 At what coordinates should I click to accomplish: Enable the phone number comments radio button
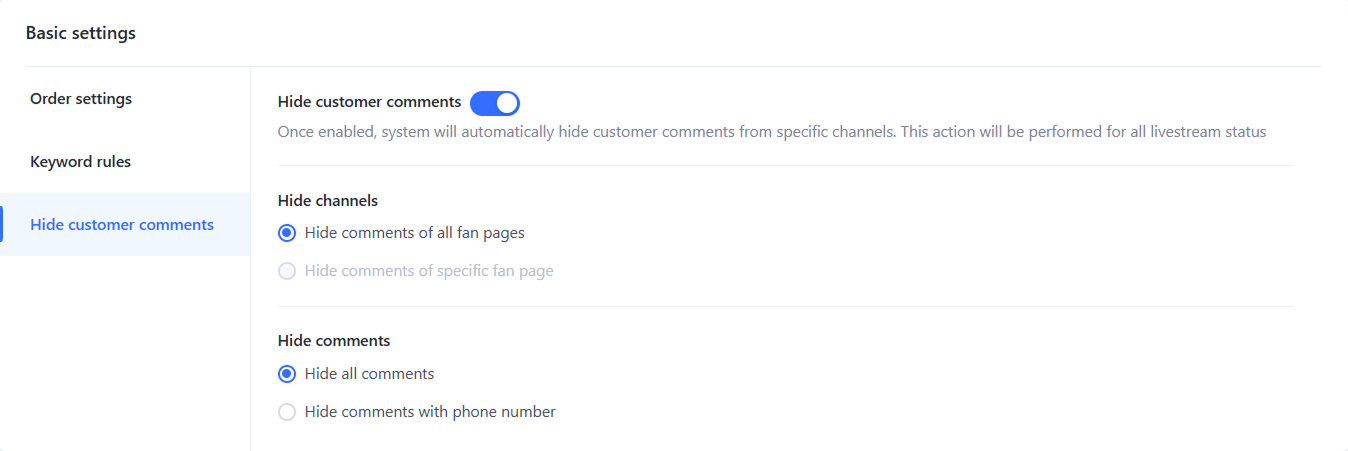point(287,412)
